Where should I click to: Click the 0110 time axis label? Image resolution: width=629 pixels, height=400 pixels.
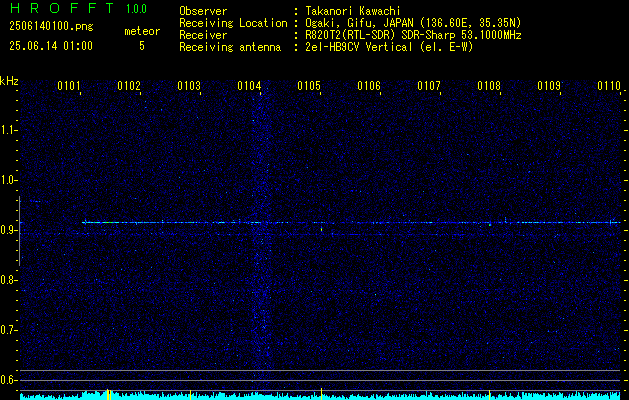(x=609, y=86)
